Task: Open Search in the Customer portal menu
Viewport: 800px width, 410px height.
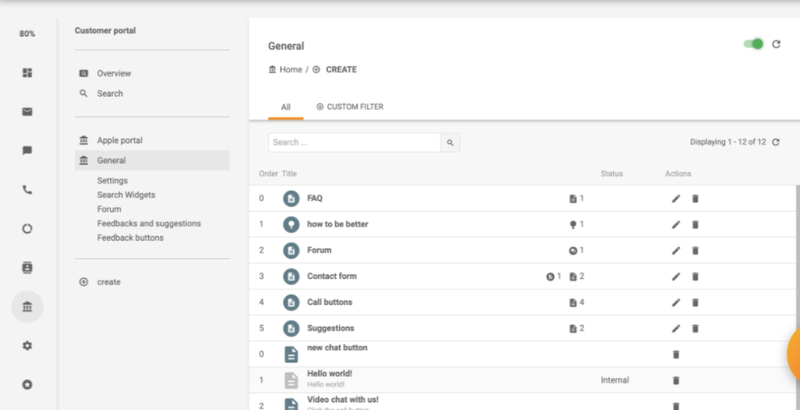Action: (110, 94)
